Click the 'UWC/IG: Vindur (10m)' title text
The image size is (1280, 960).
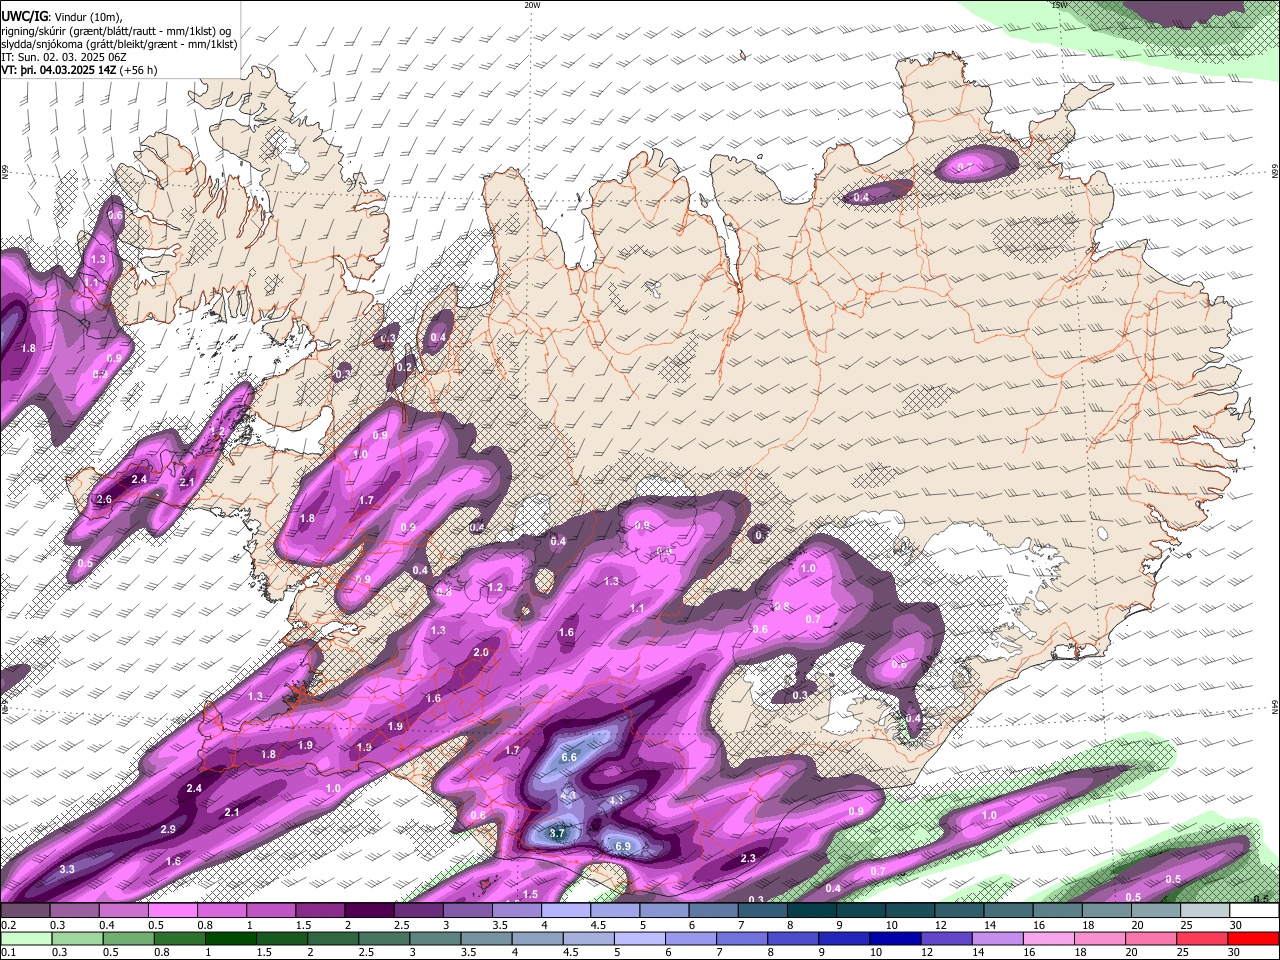click(x=62, y=15)
